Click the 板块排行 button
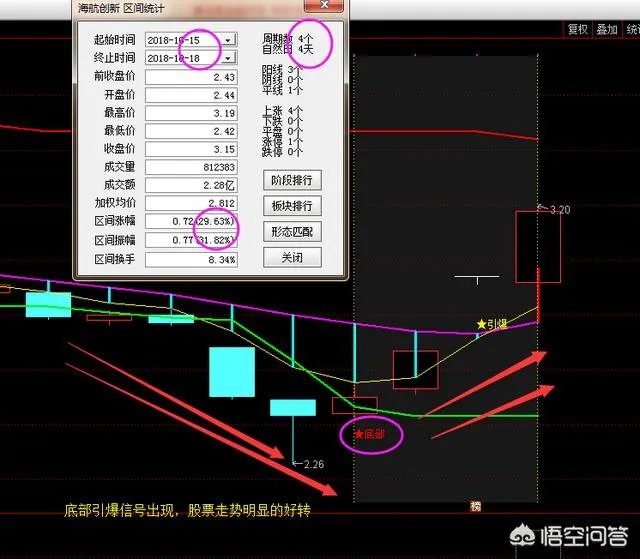This screenshot has height=559, width=640. [292, 206]
